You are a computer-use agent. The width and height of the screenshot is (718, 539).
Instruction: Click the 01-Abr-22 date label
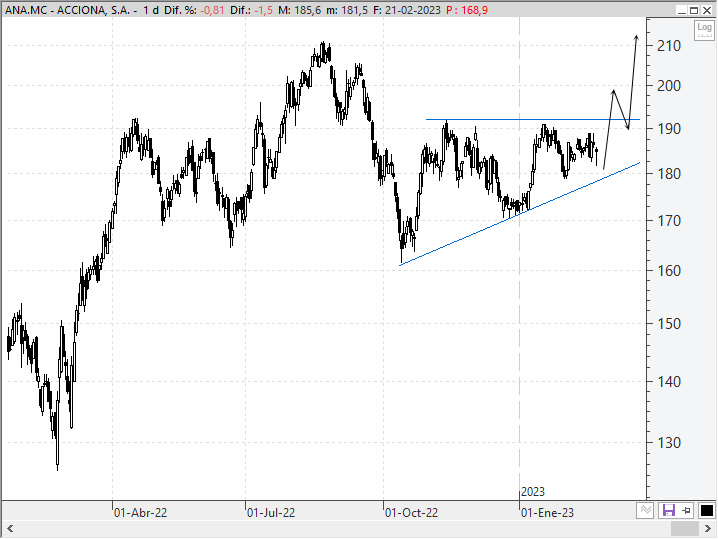[x=140, y=512]
